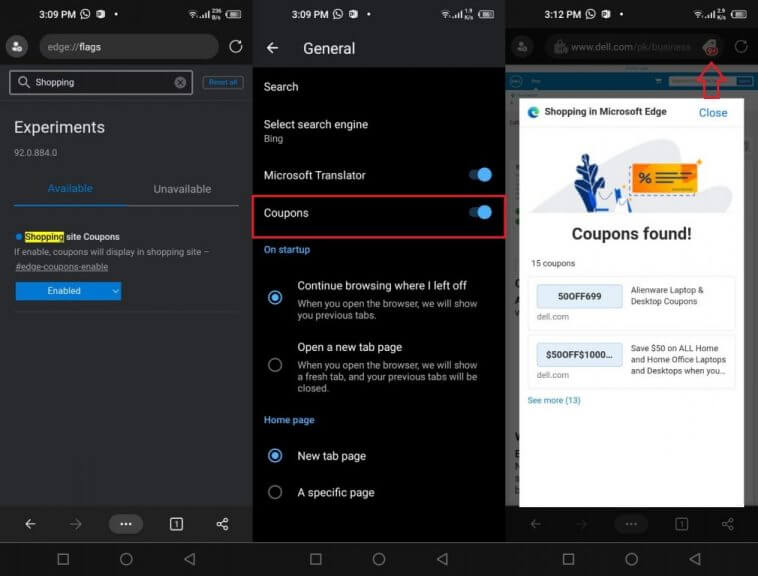Viewport: 758px width, 576px height.
Task: Open profile icon beside edge://flags address bar
Action: click(17, 47)
